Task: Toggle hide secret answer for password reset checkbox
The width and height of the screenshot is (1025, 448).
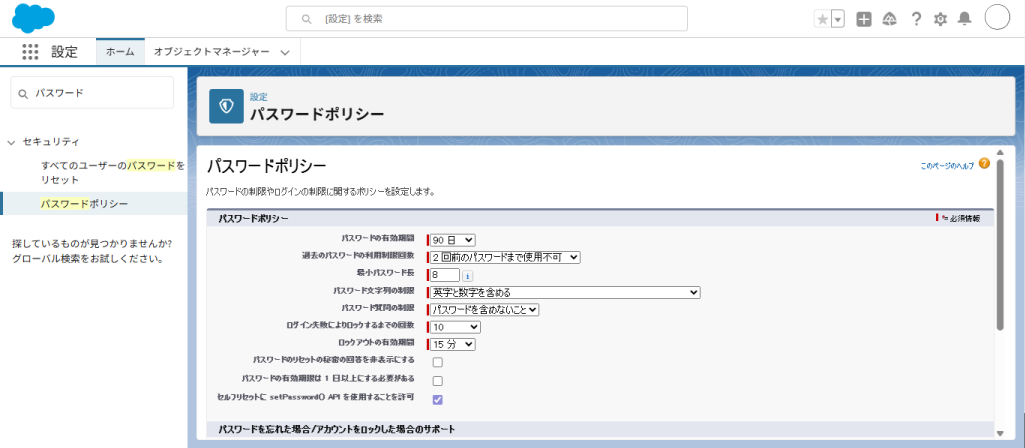Action: [x=437, y=362]
